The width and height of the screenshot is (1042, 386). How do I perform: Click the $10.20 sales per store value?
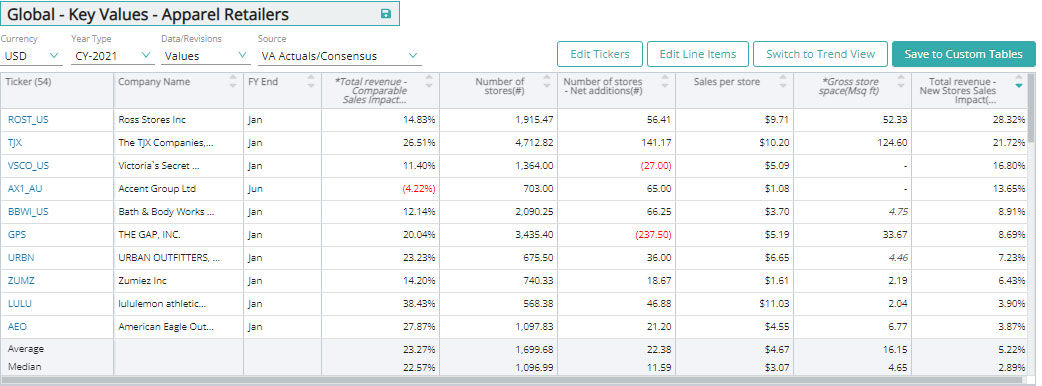775,142
